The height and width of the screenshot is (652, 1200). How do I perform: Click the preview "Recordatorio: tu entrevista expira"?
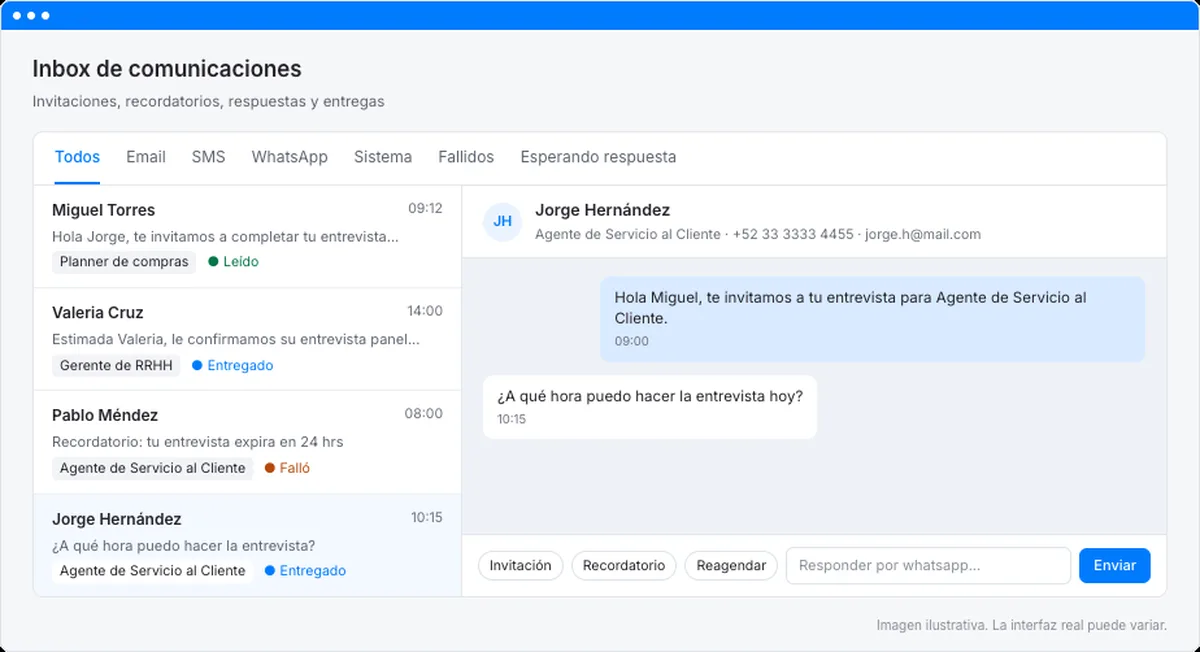(198, 442)
